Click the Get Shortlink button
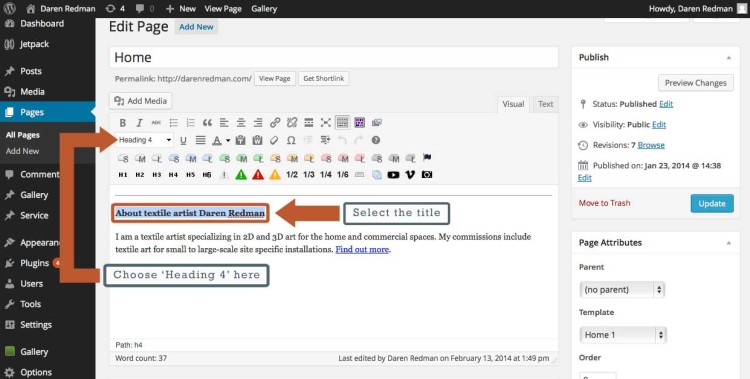 tap(323, 78)
